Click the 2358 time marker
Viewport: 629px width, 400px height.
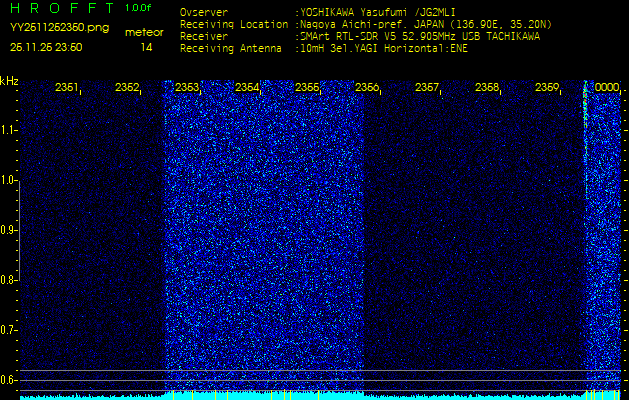click(487, 87)
